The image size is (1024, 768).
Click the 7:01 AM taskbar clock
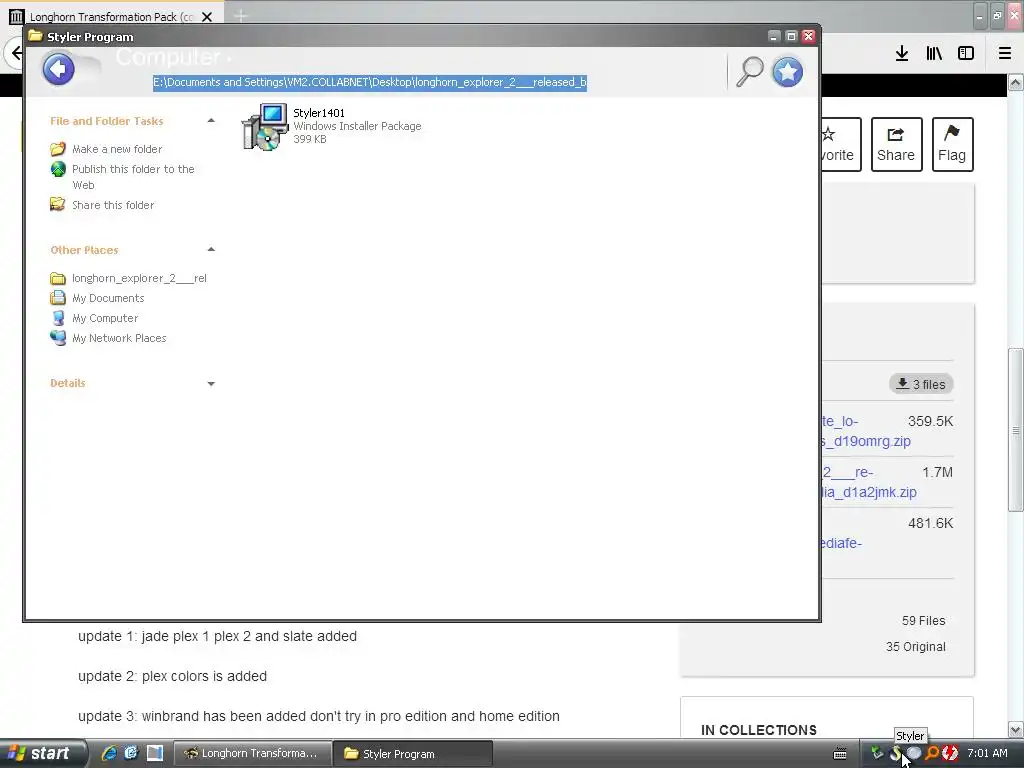point(987,753)
